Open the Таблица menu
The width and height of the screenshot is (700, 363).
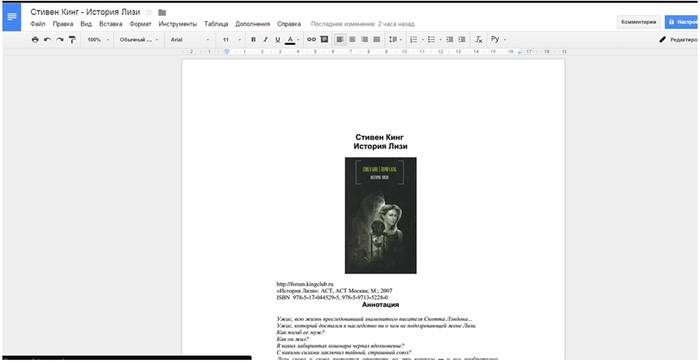click(216, 24)
